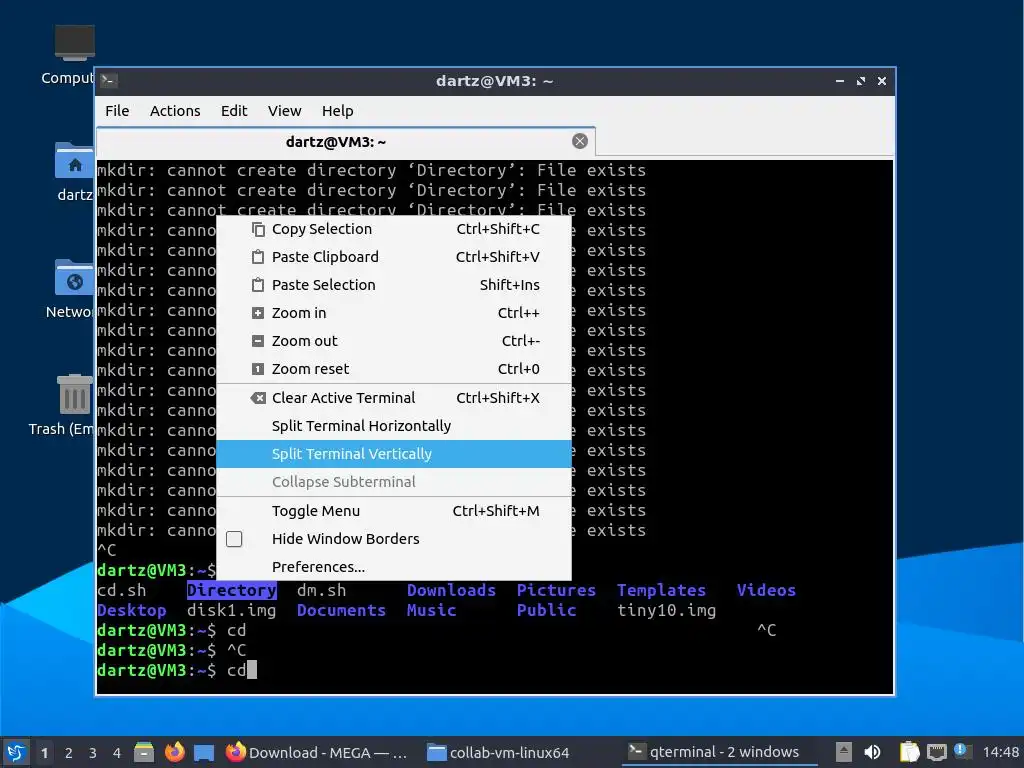
Task: Select the dartz@VM3: ~ terminal tab
Action: point(345,142)
